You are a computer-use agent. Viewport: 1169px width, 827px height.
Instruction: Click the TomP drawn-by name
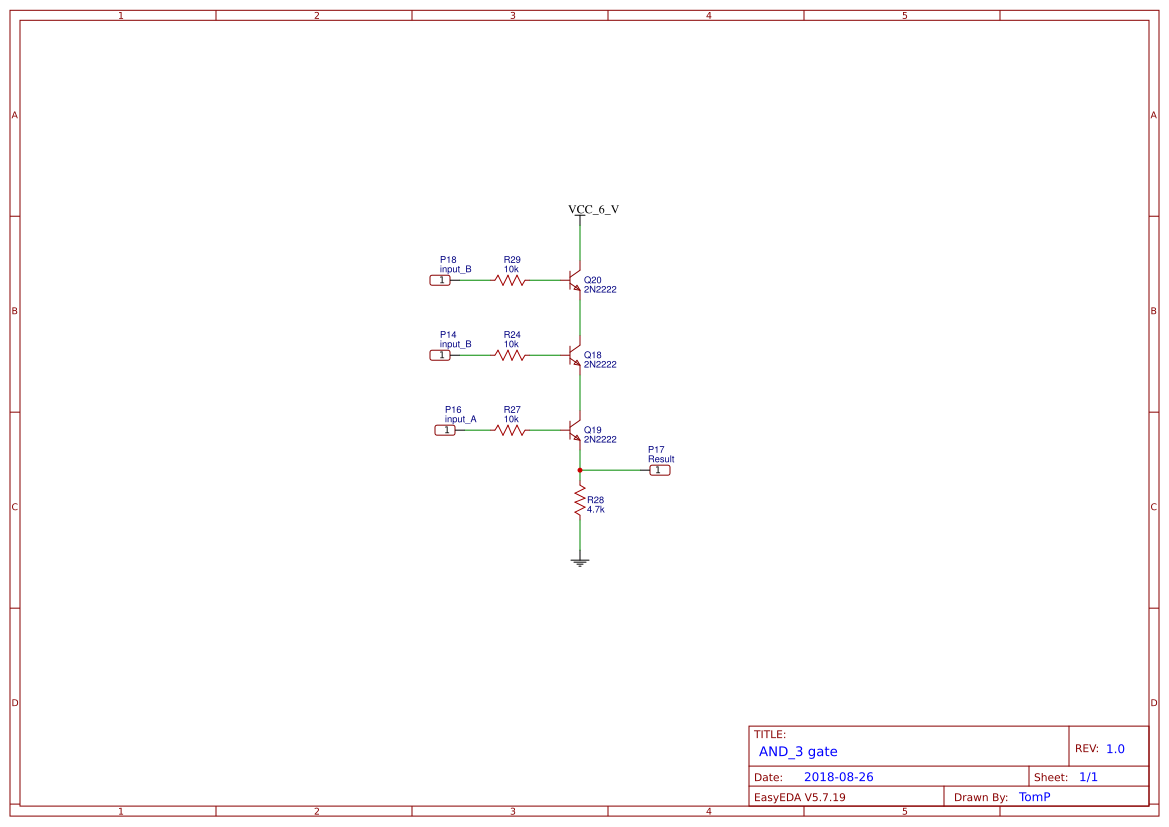[x=1036, y=797]
